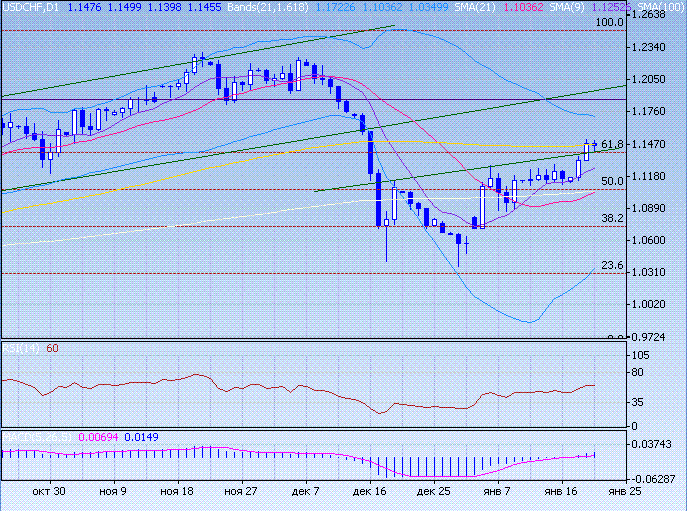The image size is (687, 511).
Task: Click the RSI 80 level on the scale
Action: tap(636, 373)
